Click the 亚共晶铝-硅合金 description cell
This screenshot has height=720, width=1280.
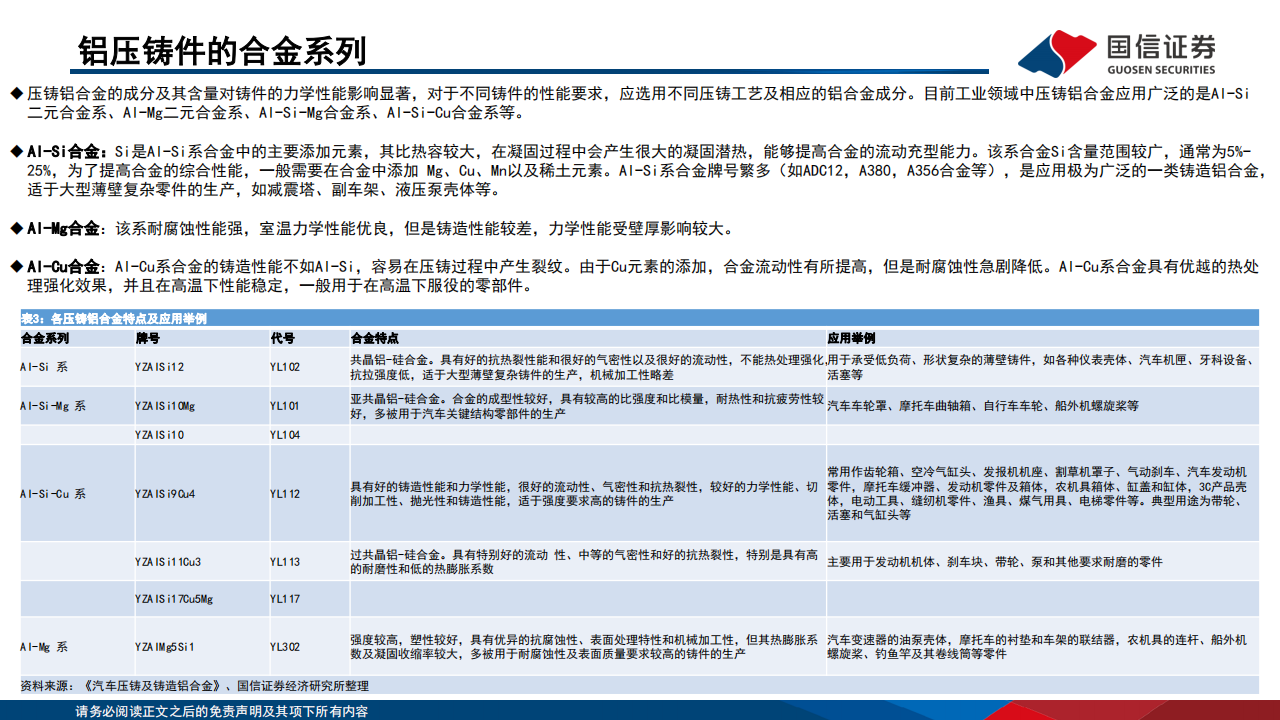(587, 406)
